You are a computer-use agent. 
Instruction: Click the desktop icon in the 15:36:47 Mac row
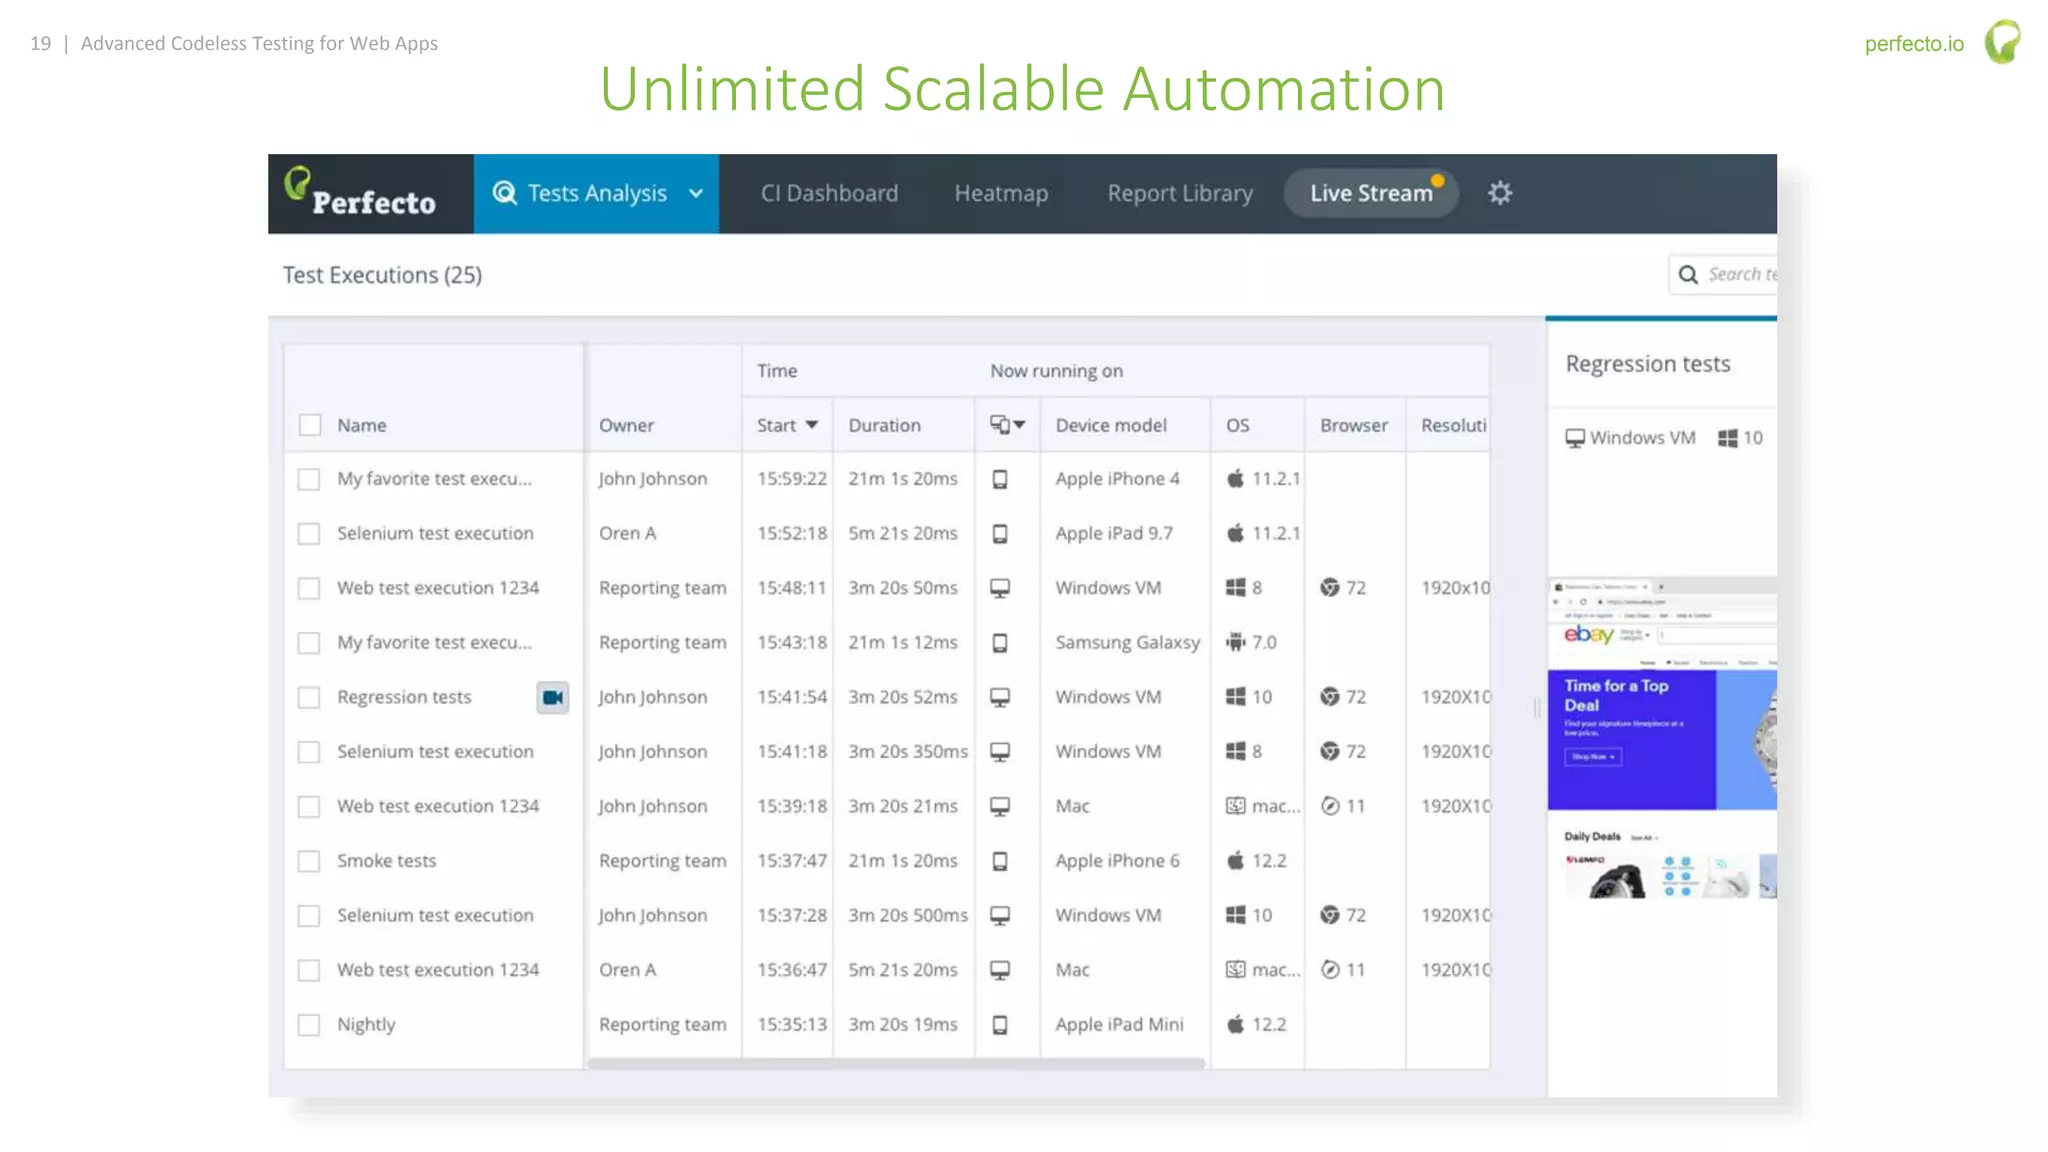(x=1000, y=970)
